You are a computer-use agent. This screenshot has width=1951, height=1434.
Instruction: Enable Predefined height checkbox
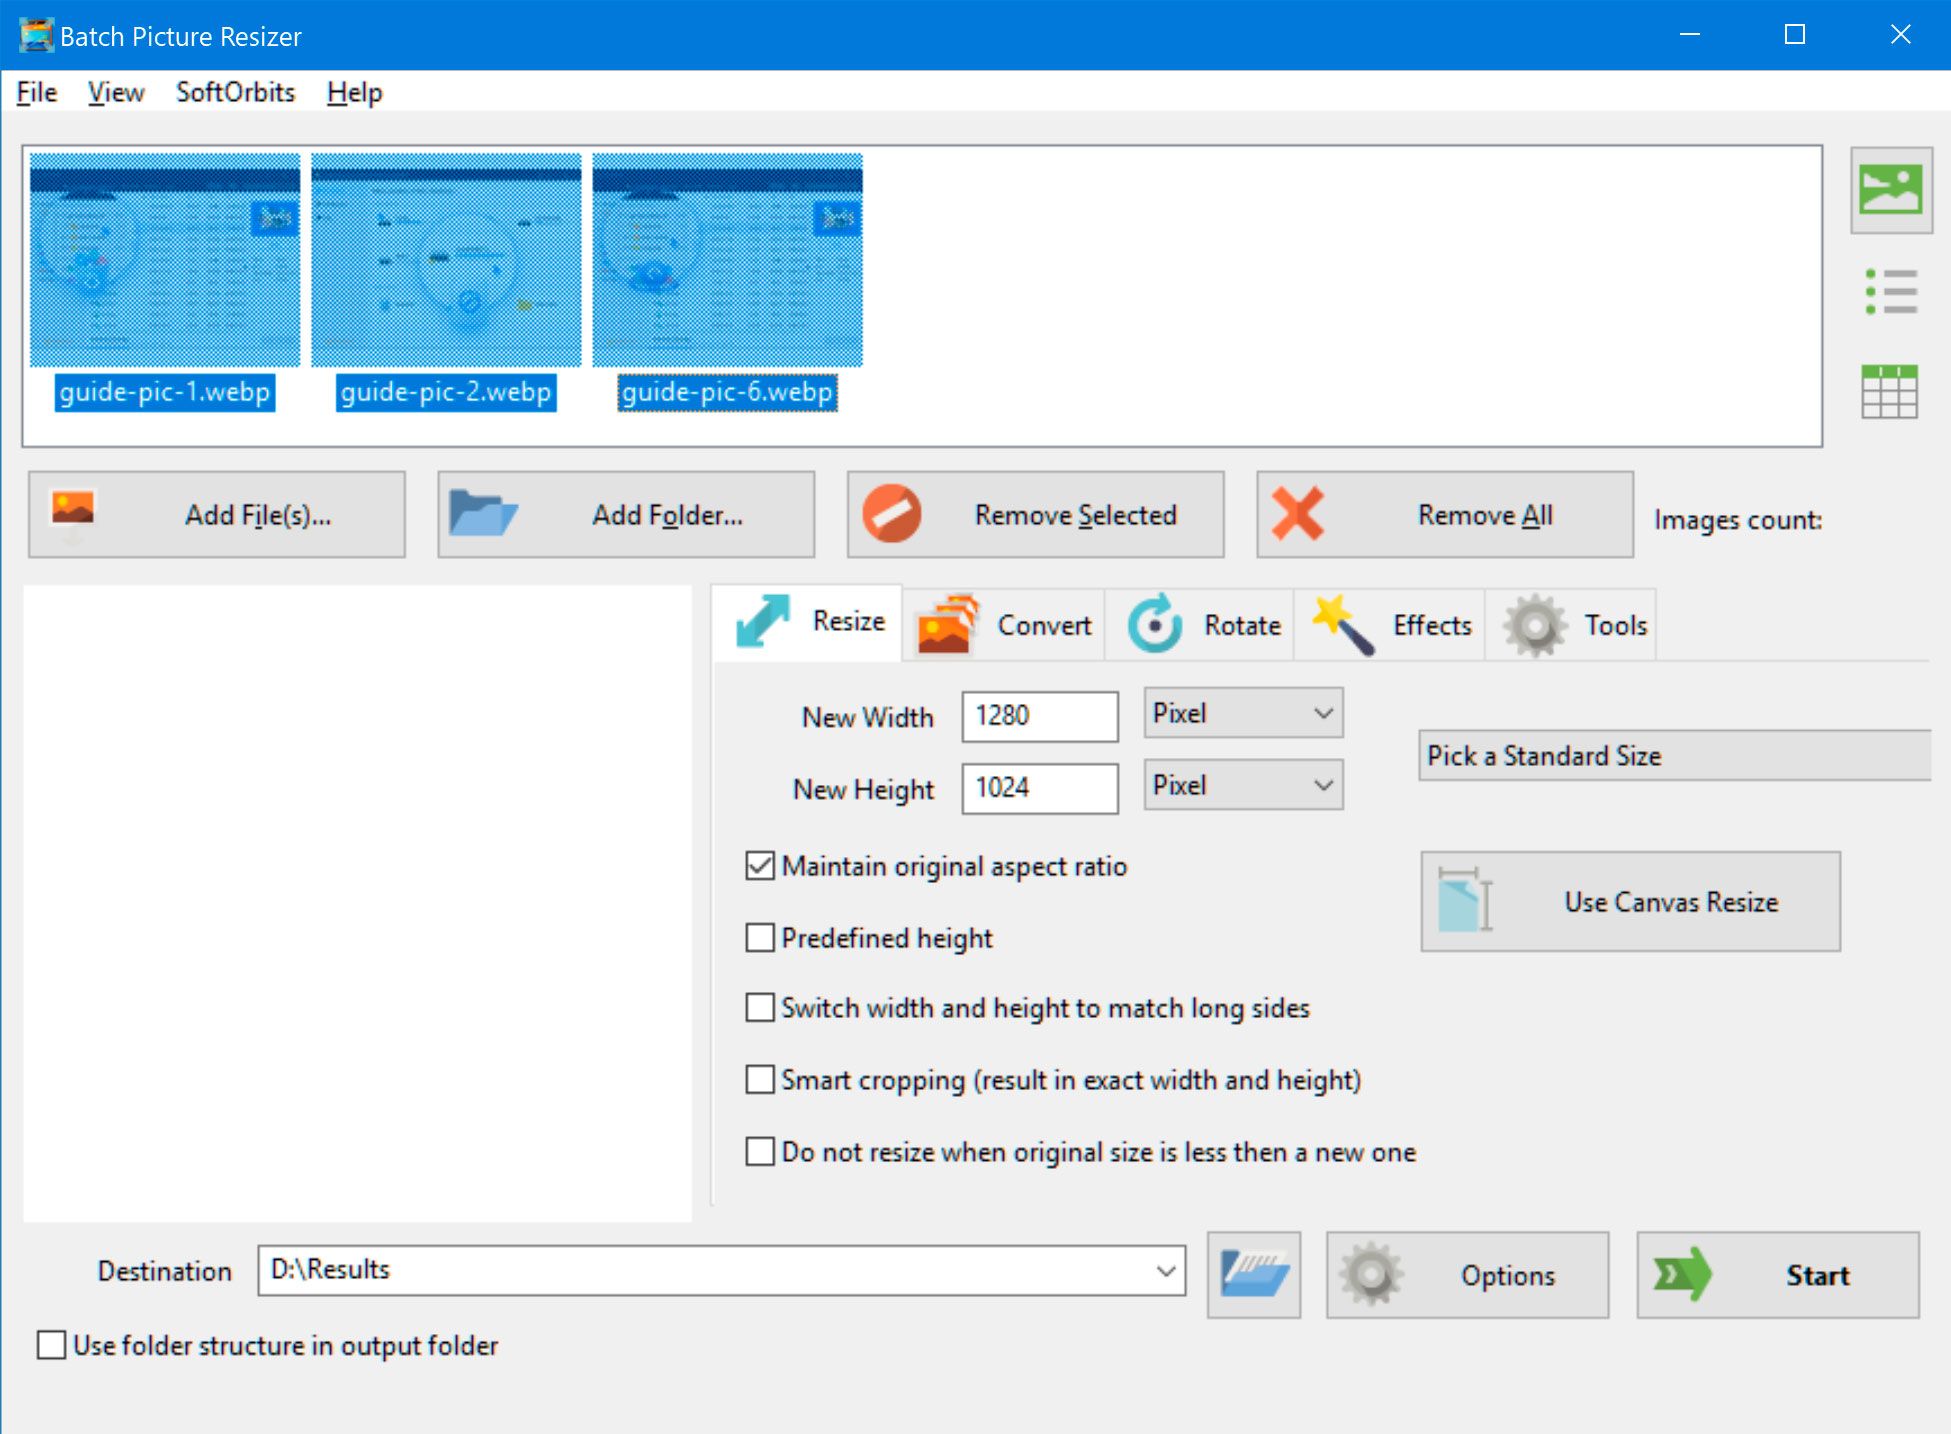[759, 937]
